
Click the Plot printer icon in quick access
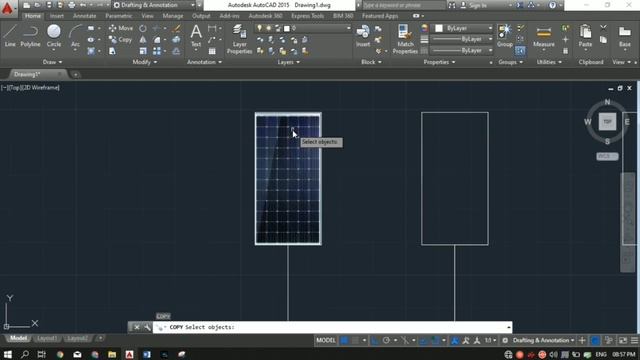72,5
